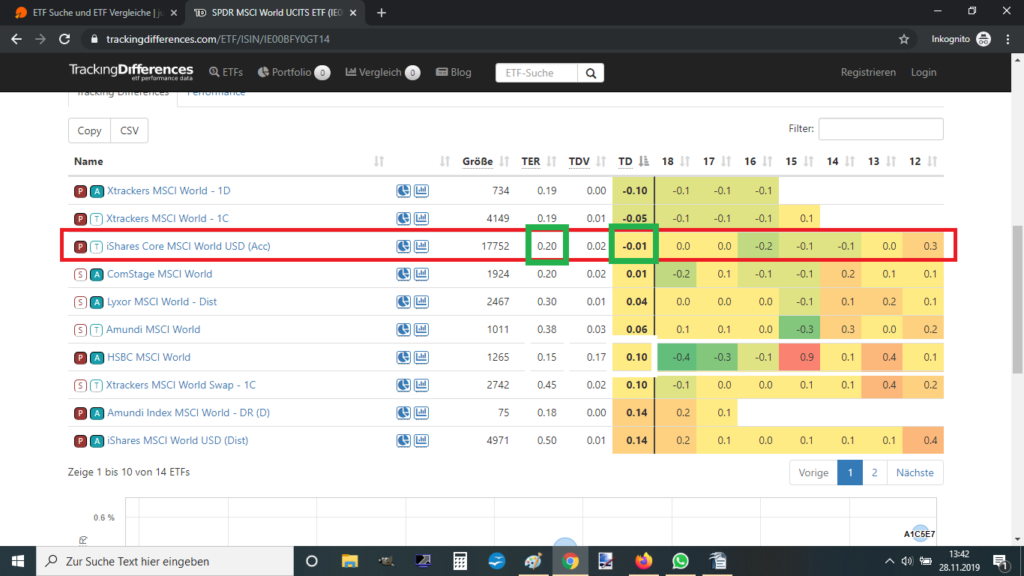
Task: Open Vergleich in navigation bar
Action: click(382, 72)
